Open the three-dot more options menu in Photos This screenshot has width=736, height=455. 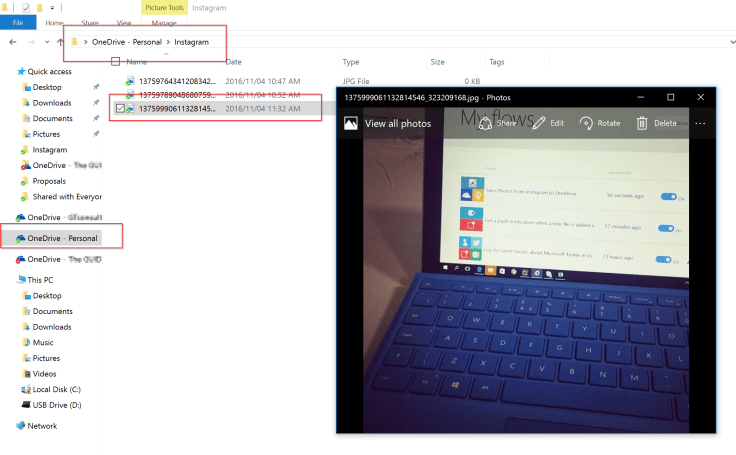click(700, 123)
